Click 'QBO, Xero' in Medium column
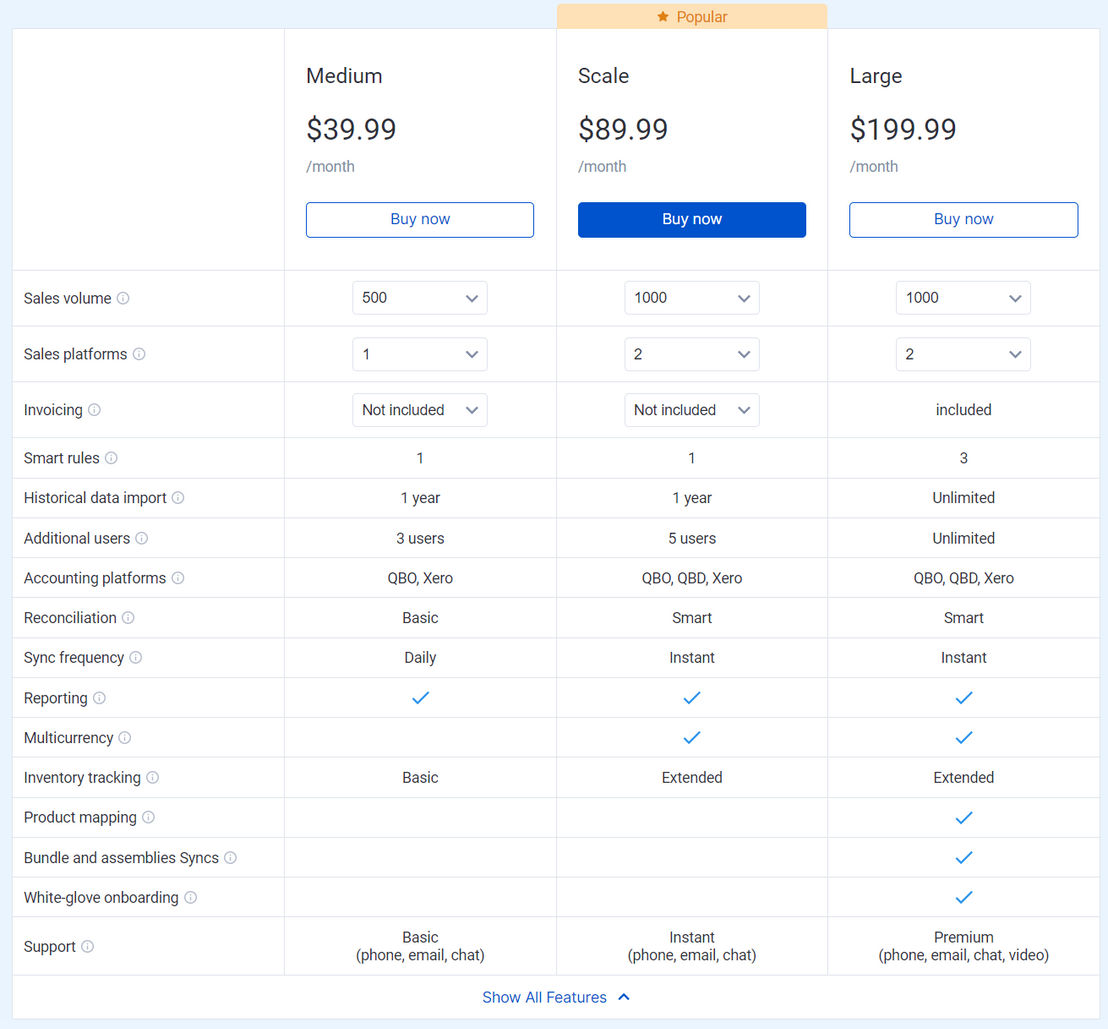 click(420, 578)
